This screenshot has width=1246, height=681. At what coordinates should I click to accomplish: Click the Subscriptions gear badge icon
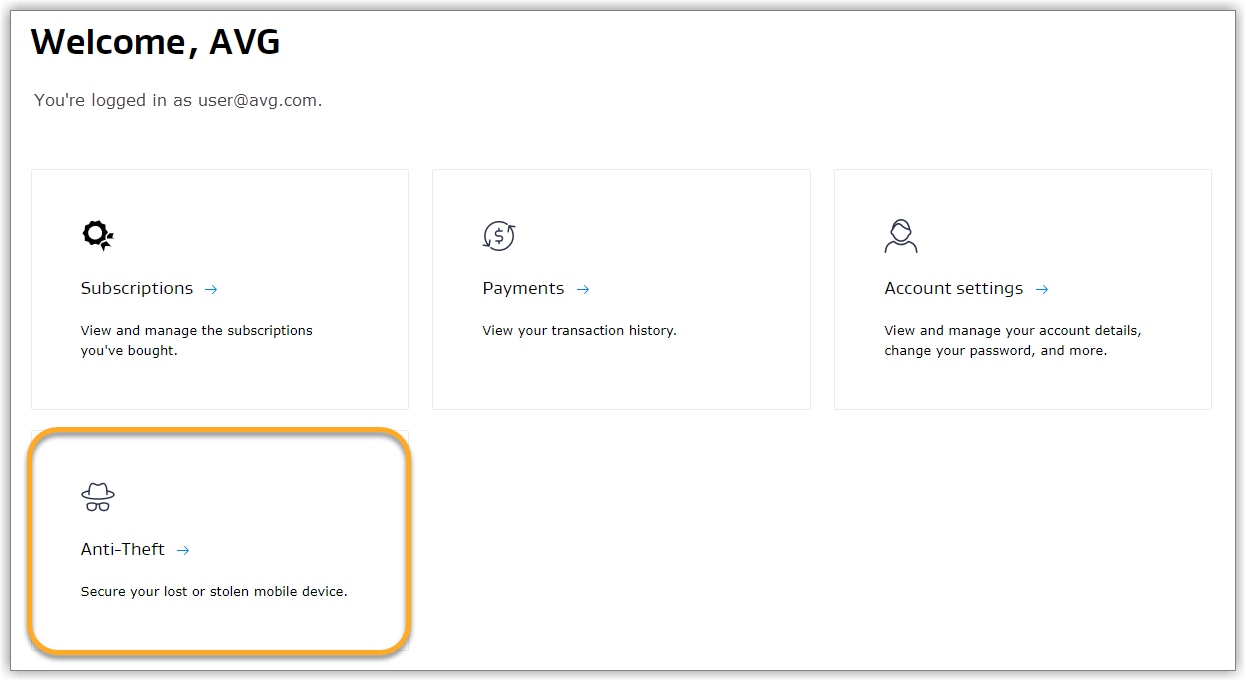[98, 235]
